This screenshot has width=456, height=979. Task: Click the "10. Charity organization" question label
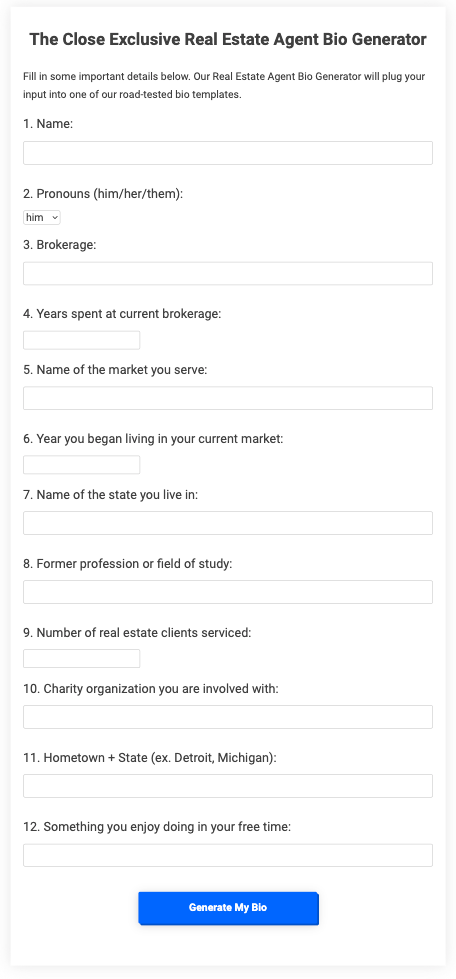[x=151, y=689]
